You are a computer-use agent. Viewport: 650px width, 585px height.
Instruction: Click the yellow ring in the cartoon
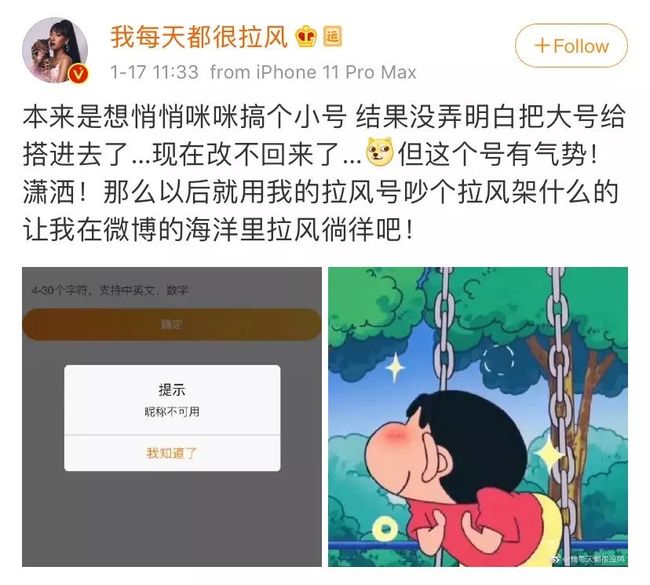coord(386,529)
